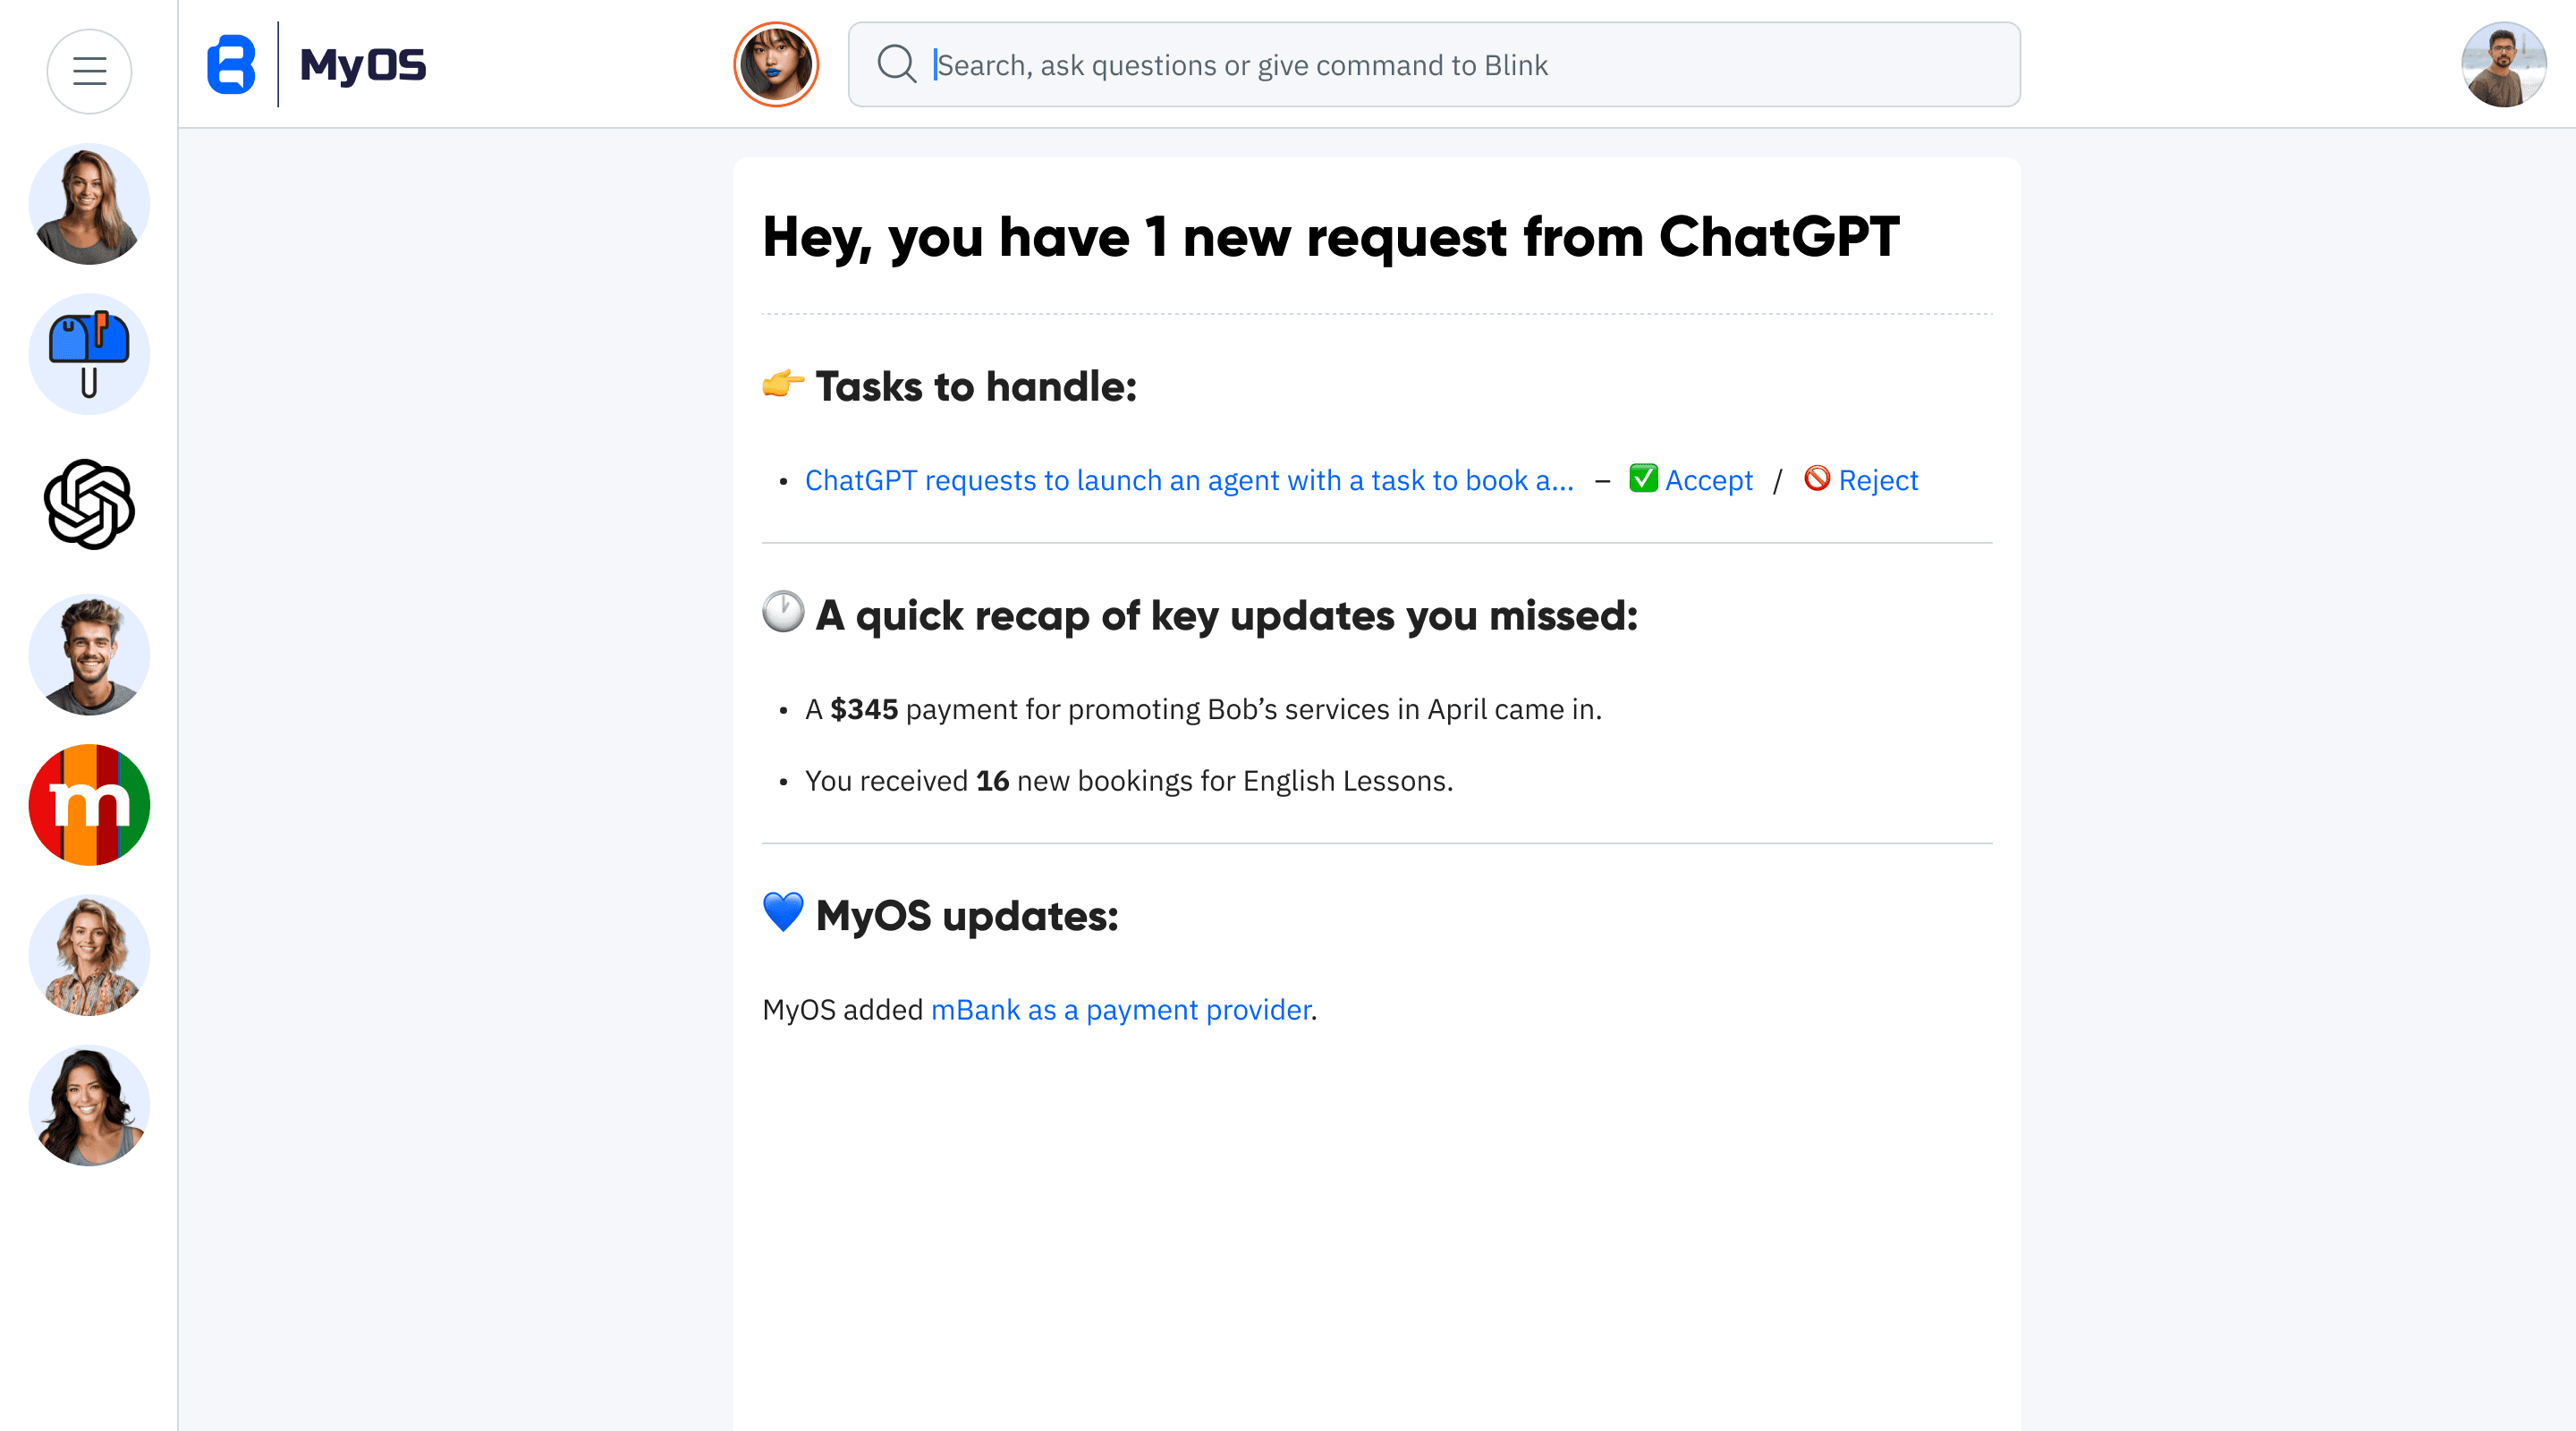Select the curly blonde woman avatar
This screenshot has height=1431, width=2576.
point(89,955)
